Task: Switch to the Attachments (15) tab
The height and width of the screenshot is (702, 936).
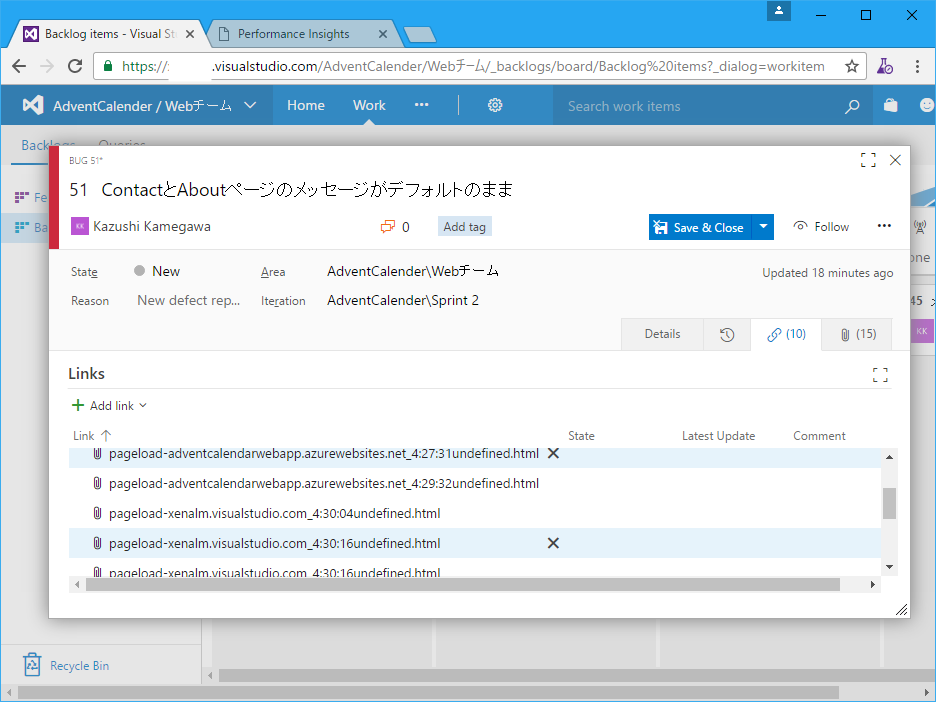Action: pos(857,334)
